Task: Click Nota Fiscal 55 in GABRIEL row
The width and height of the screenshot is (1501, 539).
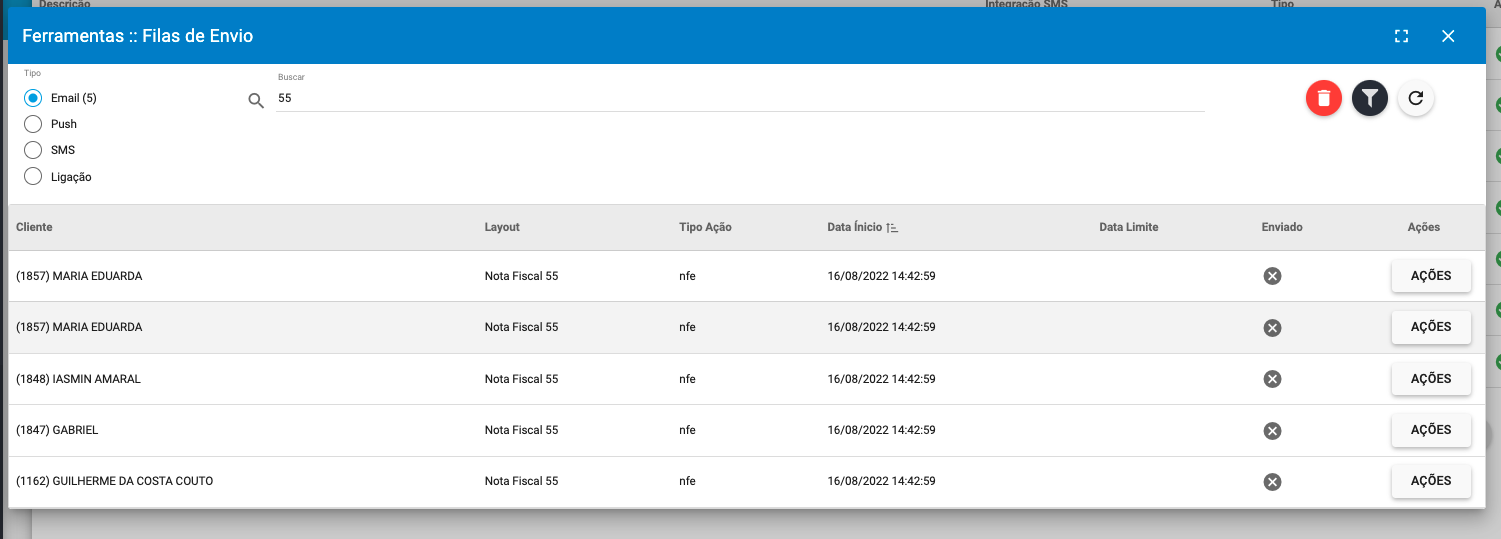Action: [521, 430]
